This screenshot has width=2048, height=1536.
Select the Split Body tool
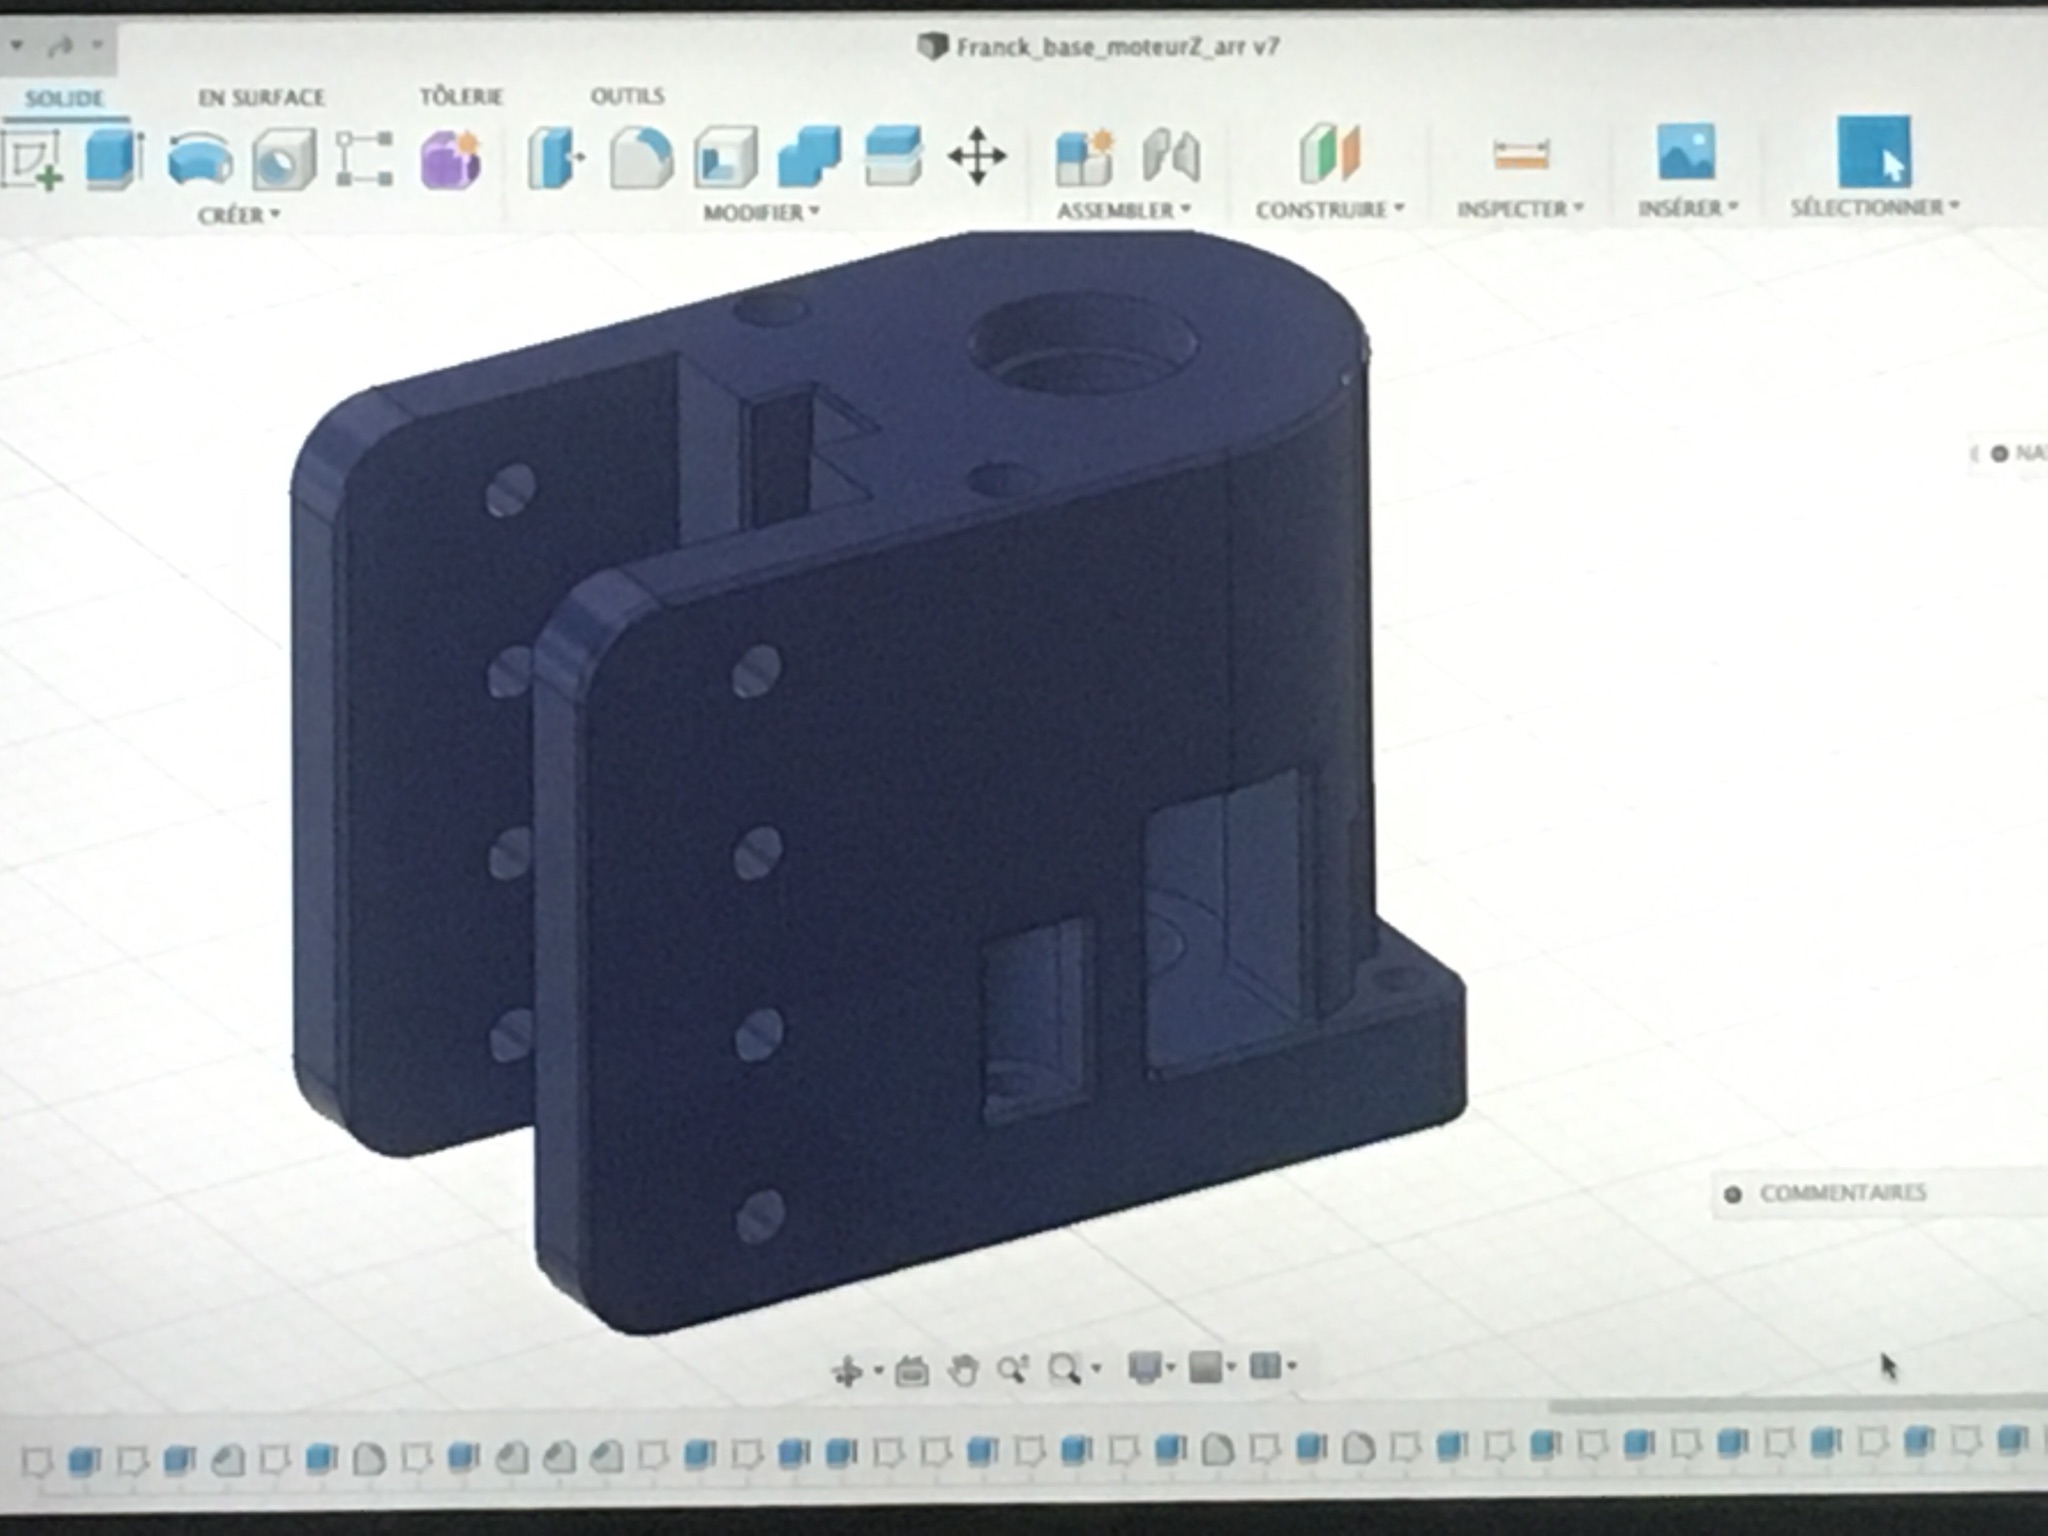[x=893, y=155]
